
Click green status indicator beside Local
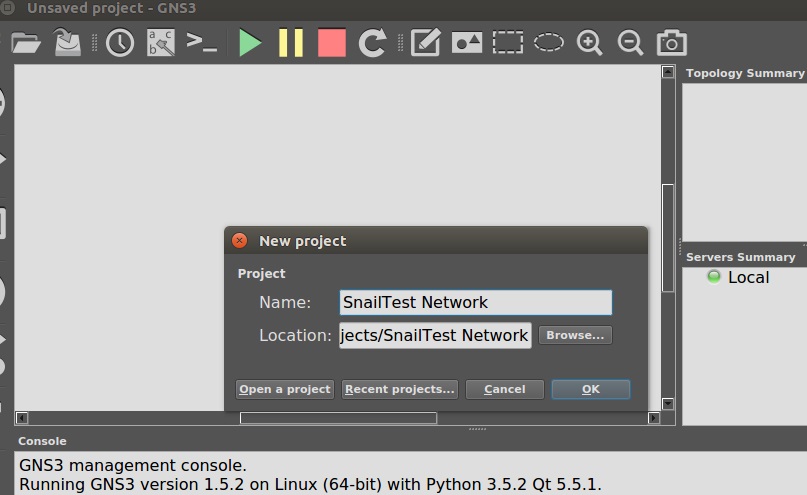tap(714, 277)
